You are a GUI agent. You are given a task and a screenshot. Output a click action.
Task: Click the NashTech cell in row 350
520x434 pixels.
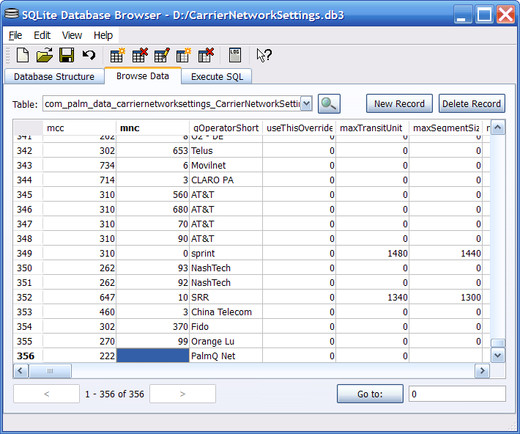pyautogui.click(x=226, y=268)
